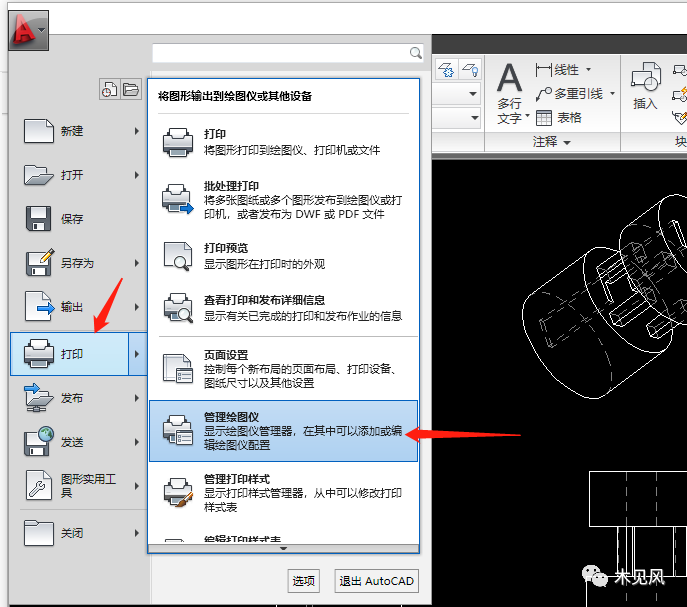This screenshot has height=607, width=687.
Task: Click the second ribbon layer tool icon
Action: (471, 70)
